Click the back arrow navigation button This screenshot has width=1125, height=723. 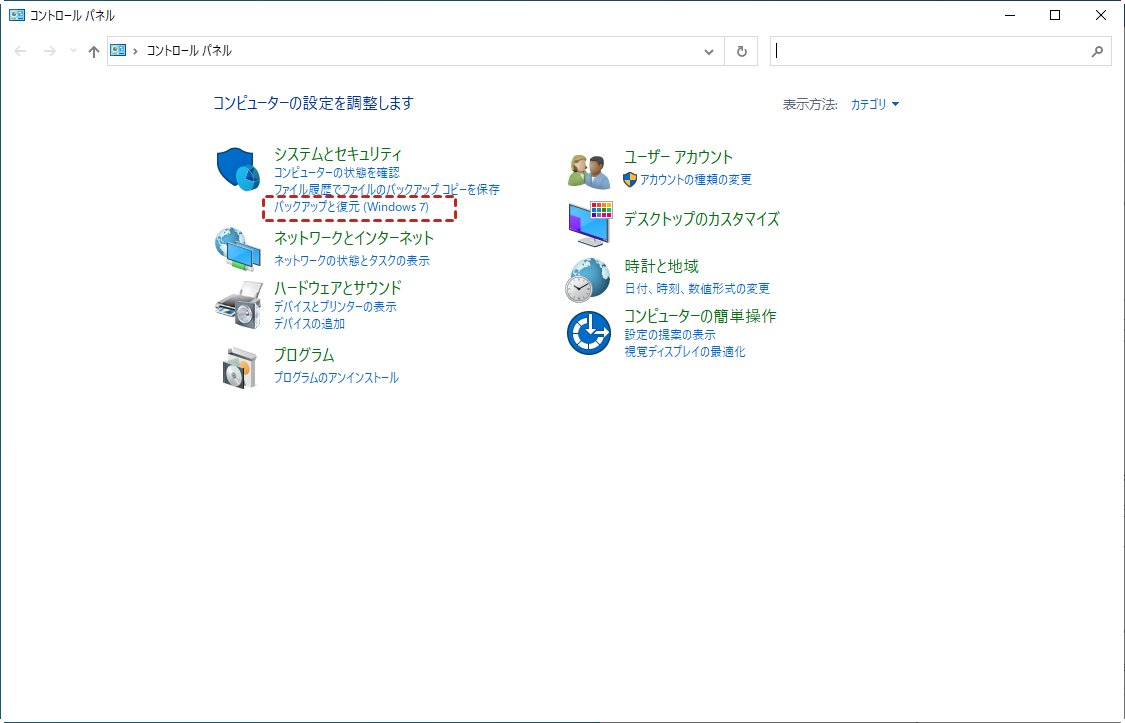20,51
